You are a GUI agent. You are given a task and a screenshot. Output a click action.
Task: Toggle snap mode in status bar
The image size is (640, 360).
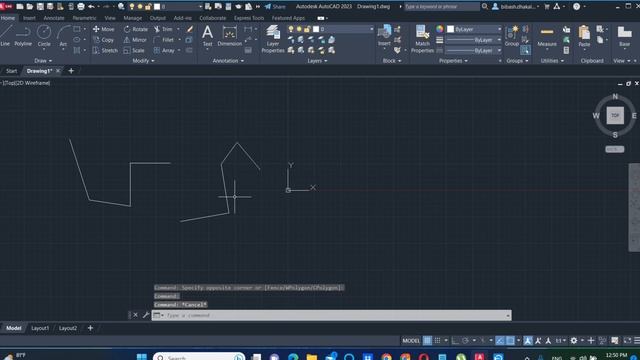438,340
